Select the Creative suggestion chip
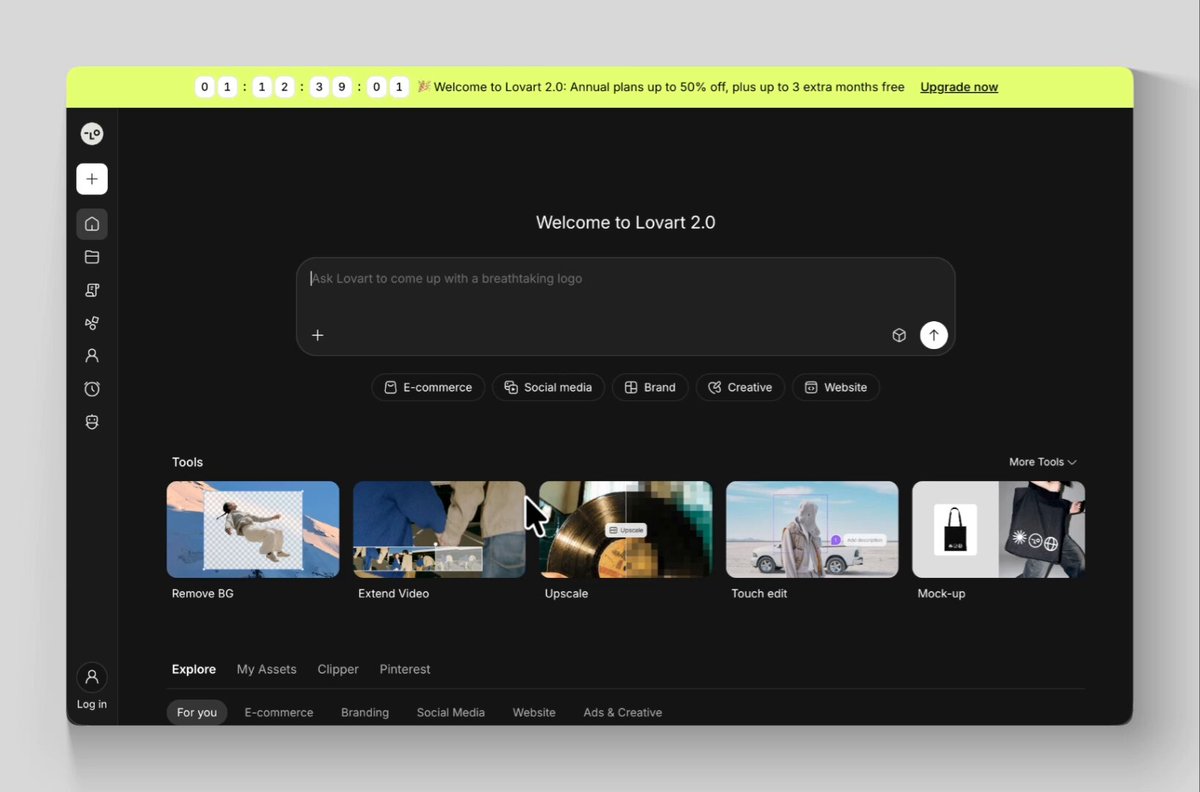This screenshot has height=792, width=1200. click(740, 387)
